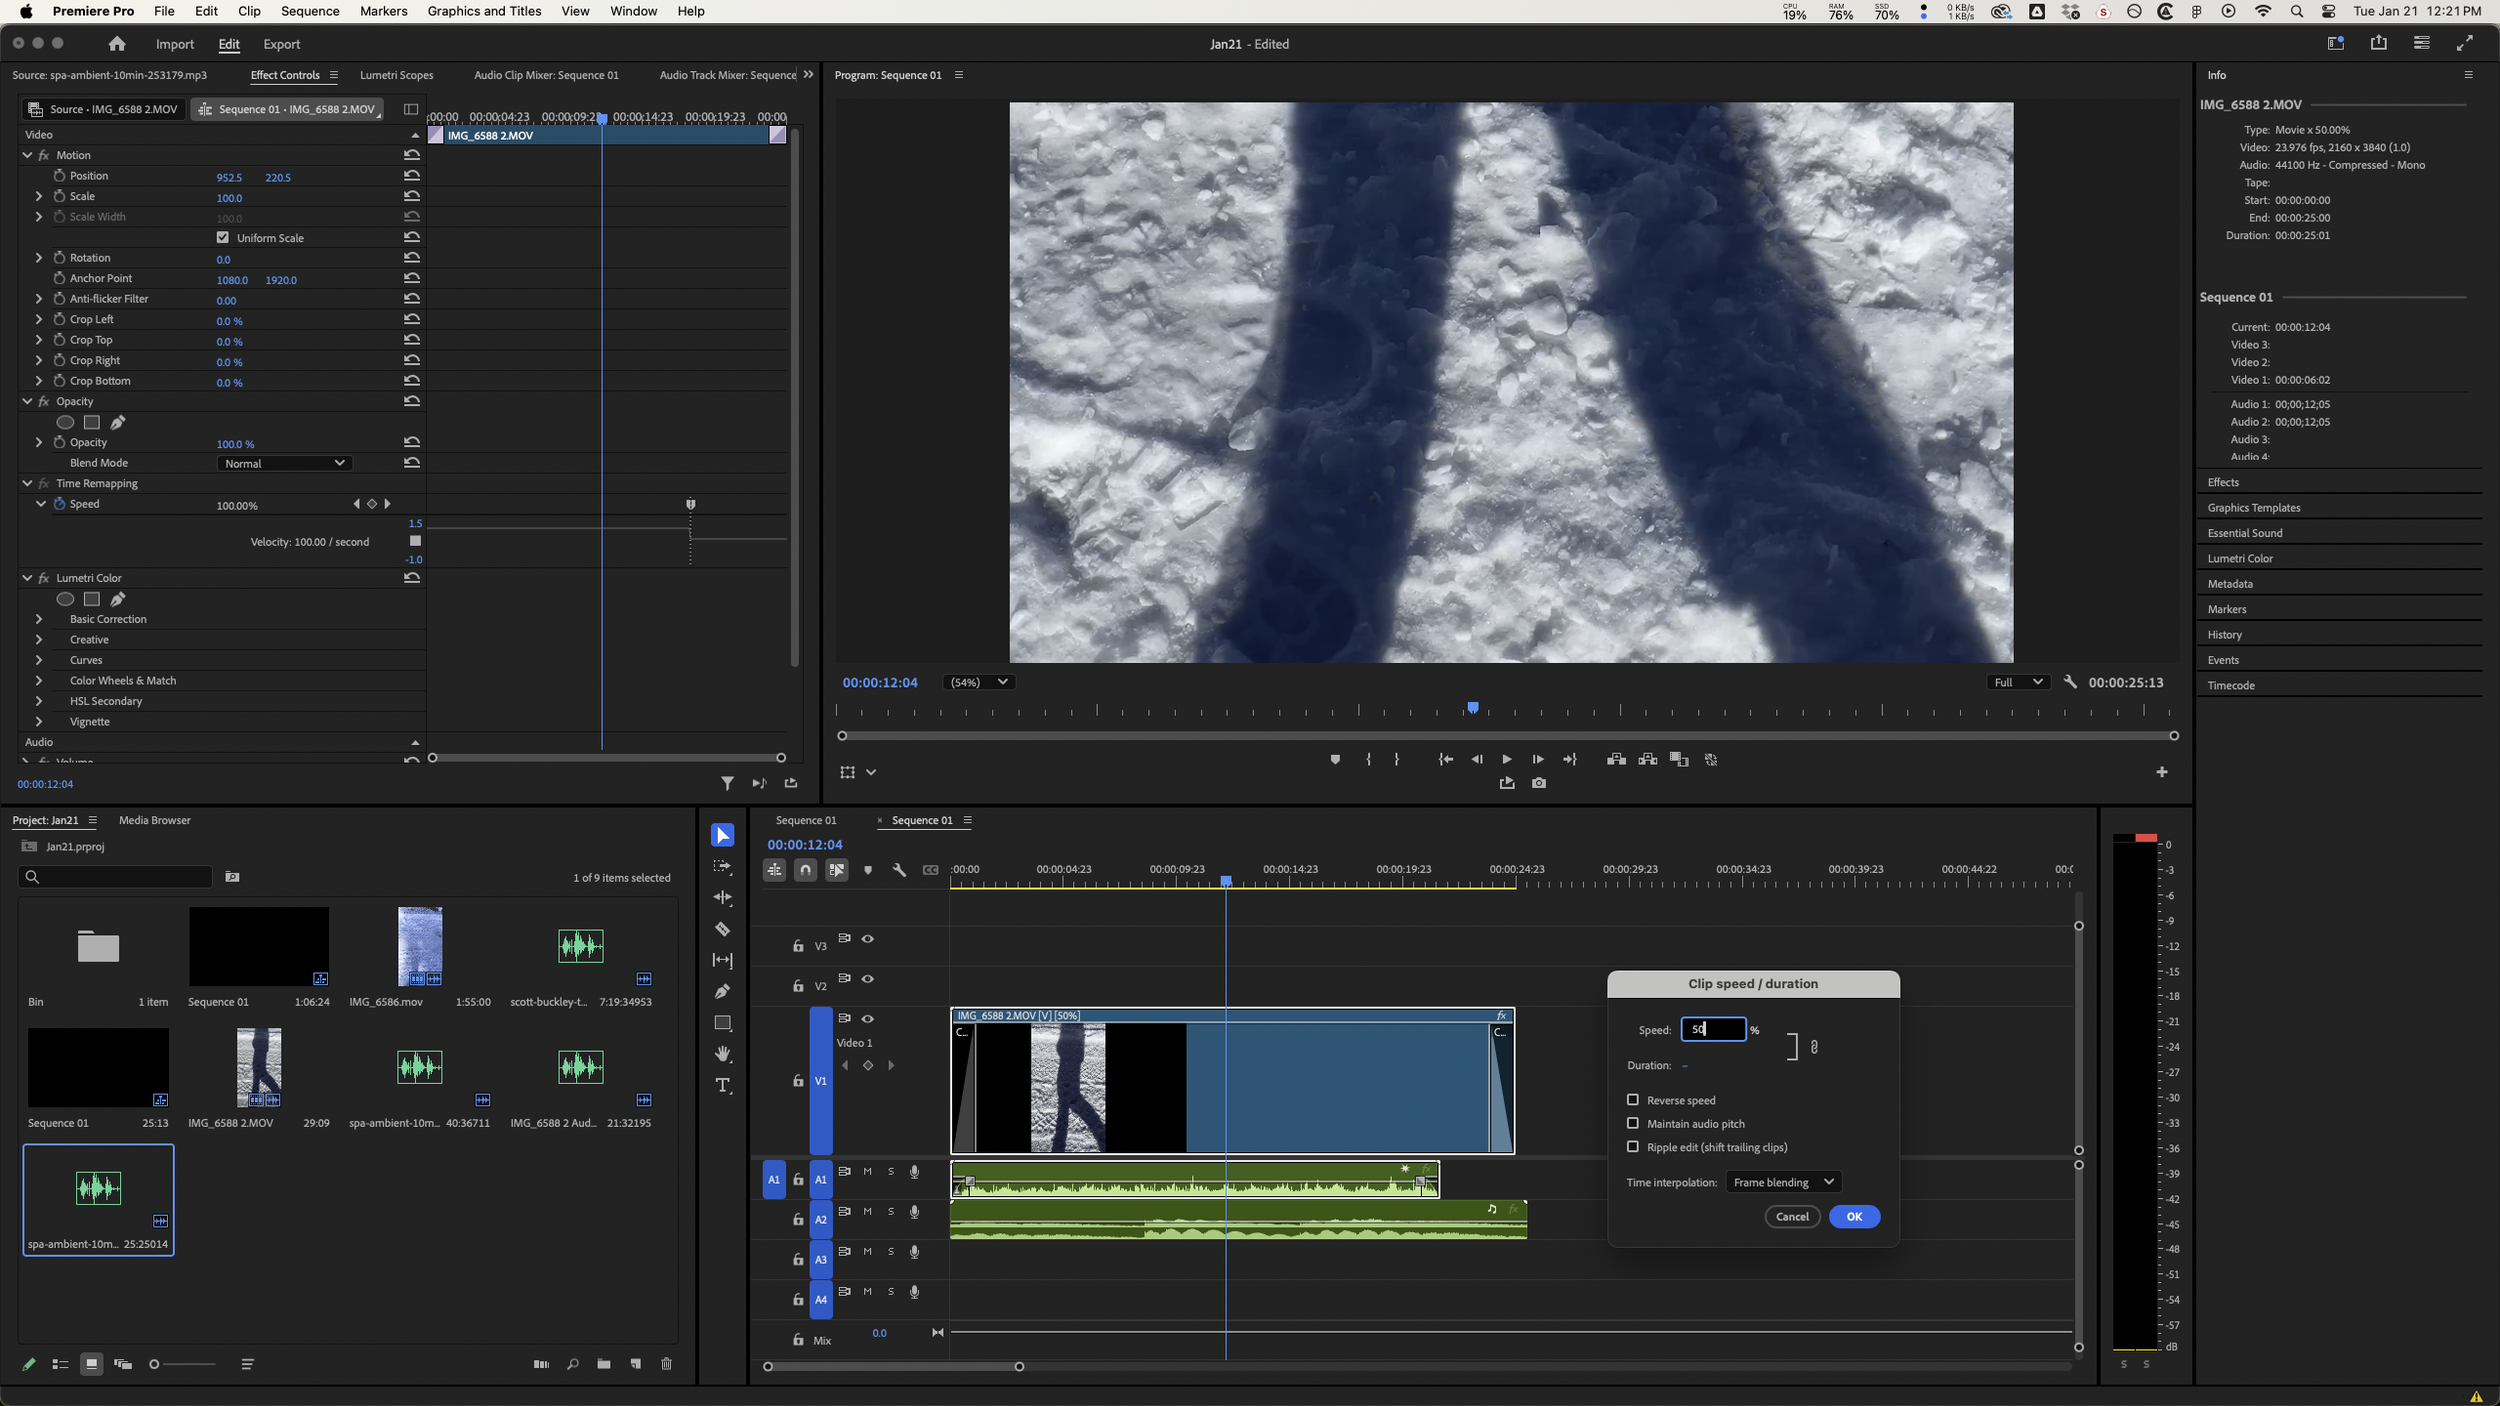The height and width of the screenshot is (1406, 2500).
Task: Select the Track Select Forward tool
Action: 722,867
